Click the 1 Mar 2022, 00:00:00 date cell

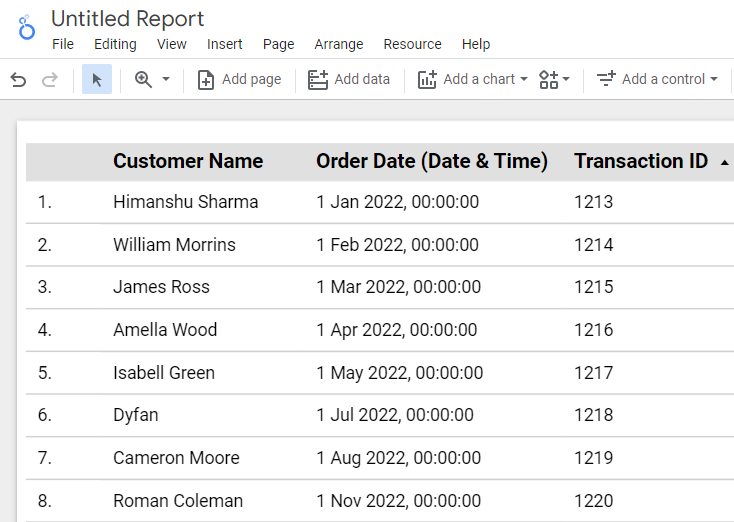coord(398,287)
